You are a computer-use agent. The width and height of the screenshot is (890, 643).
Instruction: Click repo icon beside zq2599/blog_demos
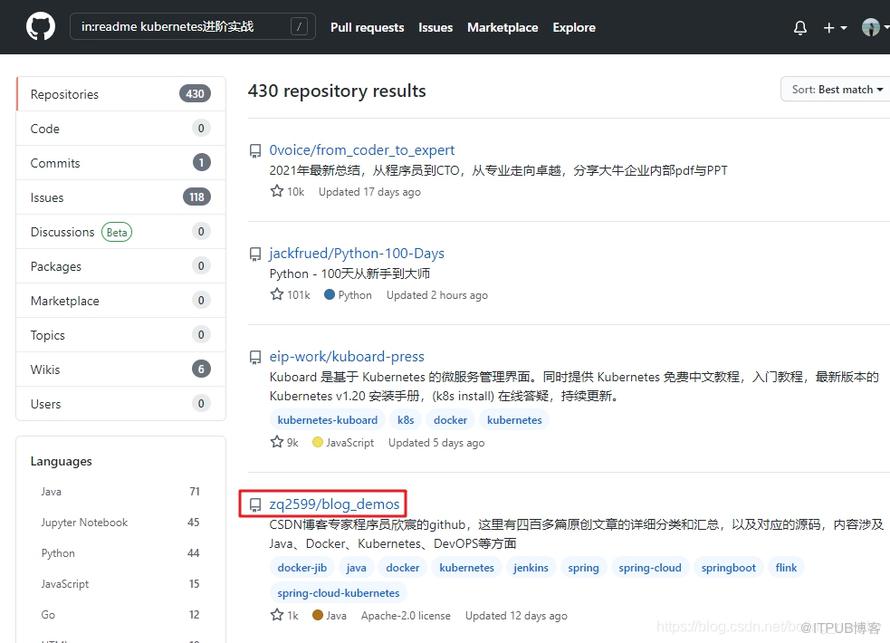(255, 505)
